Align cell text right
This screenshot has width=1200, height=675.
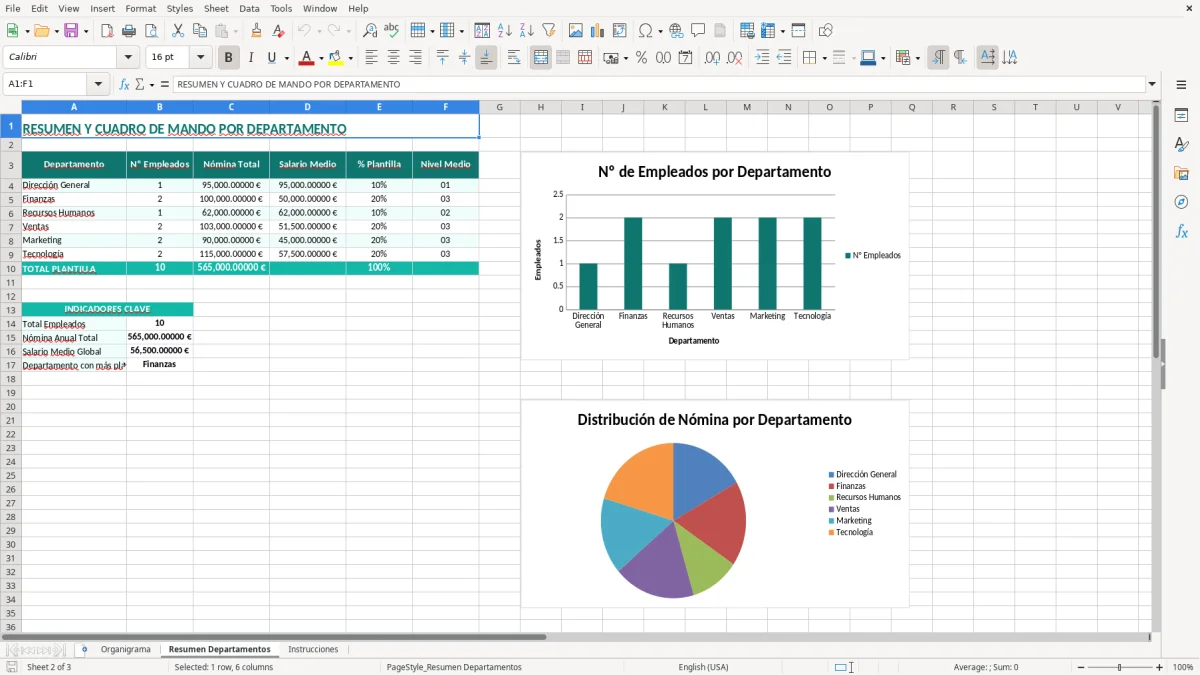click(x=416, y=58)
